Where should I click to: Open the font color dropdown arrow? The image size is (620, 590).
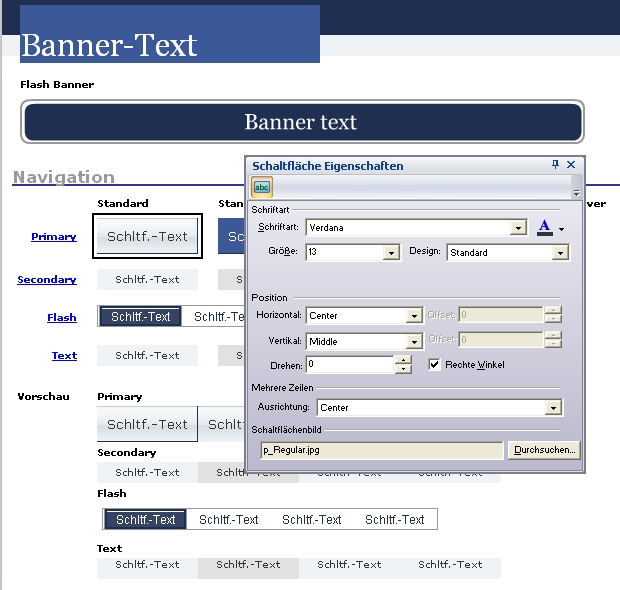click(x=561, y=229)
